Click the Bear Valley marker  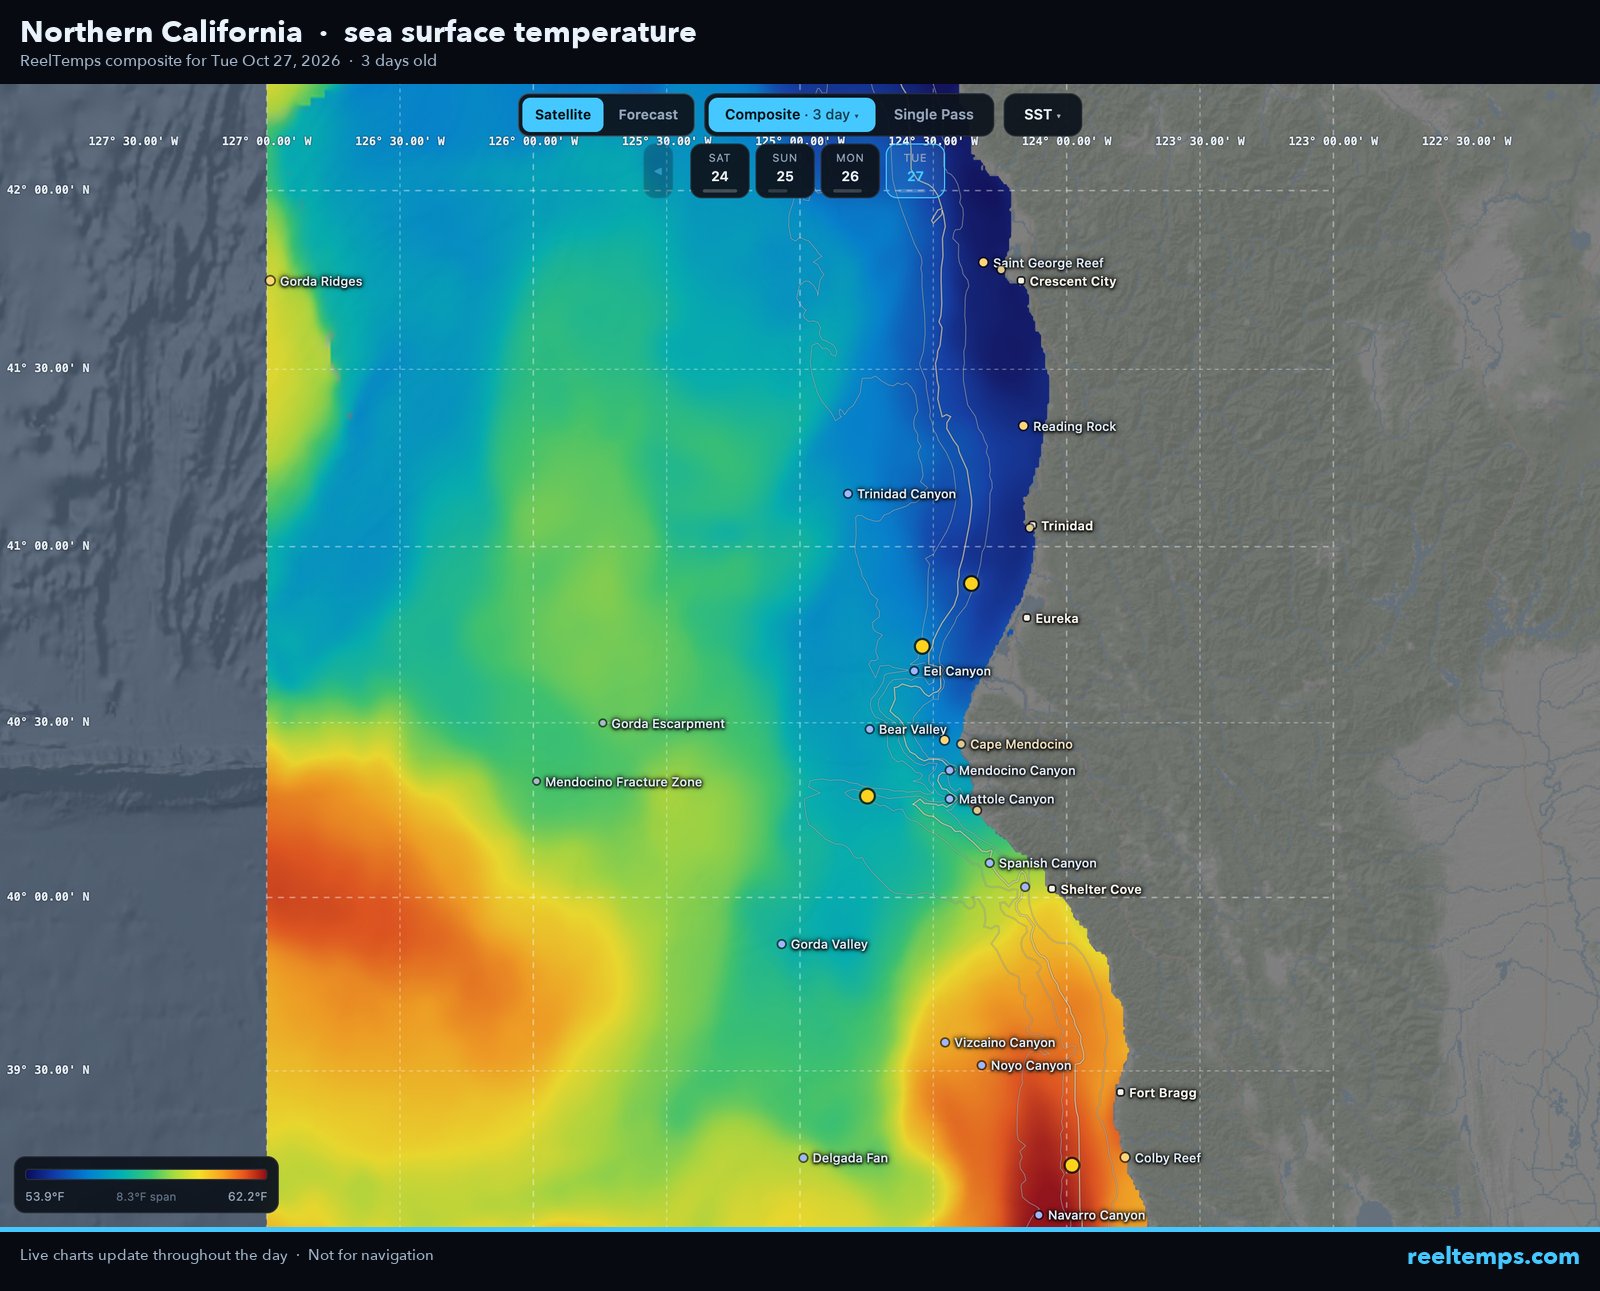[x=870, y=729]
